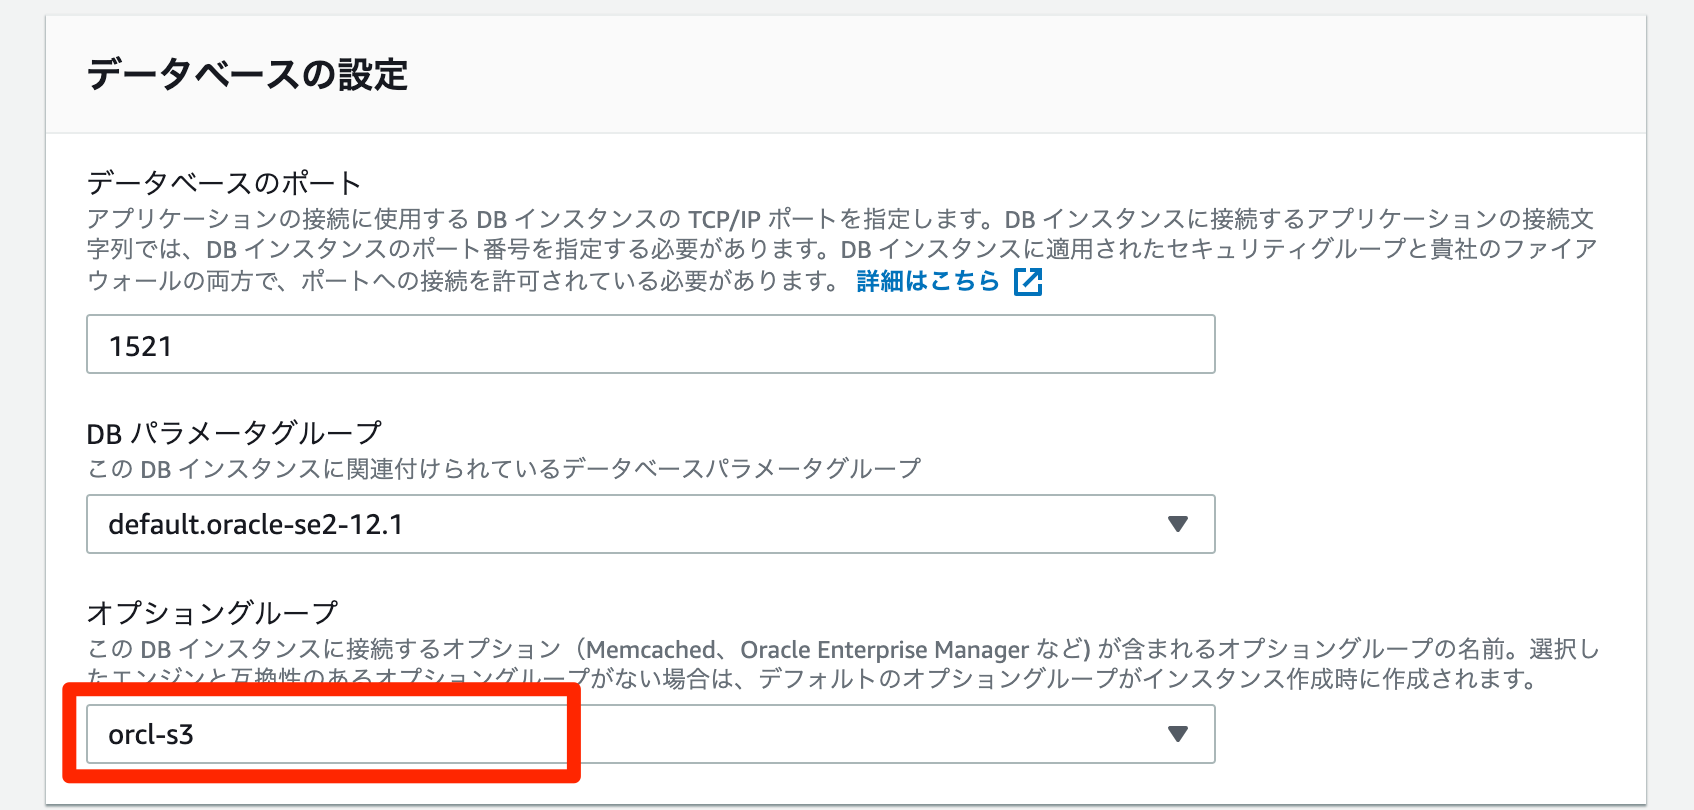Image resolution: width=1694 pixels, height=810 pixels.
Task: Click the parameter group description text
Action: pyautogui.click(x=504, y=469)
